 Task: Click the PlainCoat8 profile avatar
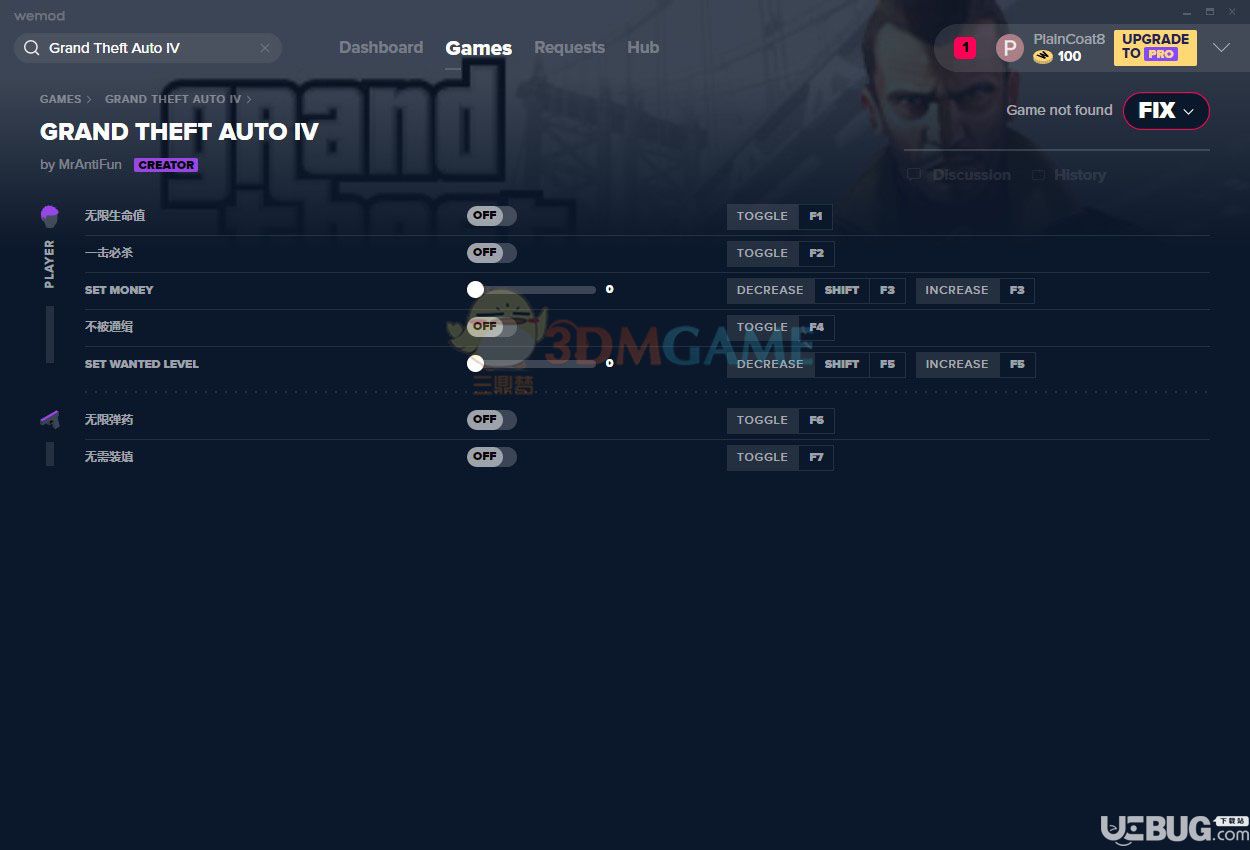coord(1010,48)
